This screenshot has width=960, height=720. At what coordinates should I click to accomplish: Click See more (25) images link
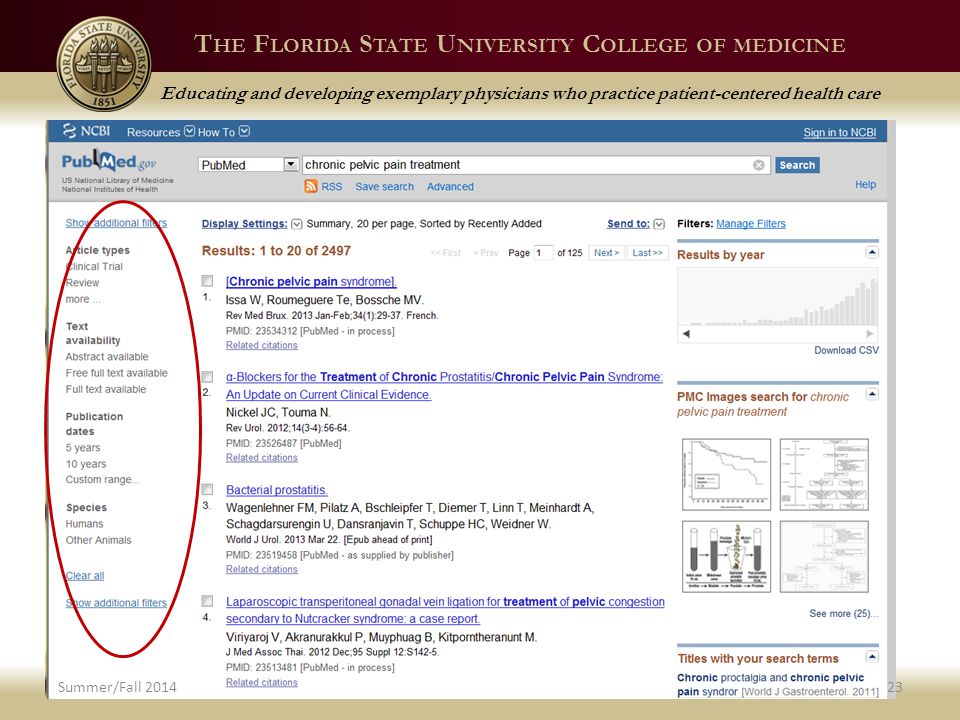[x=844, y=613]
